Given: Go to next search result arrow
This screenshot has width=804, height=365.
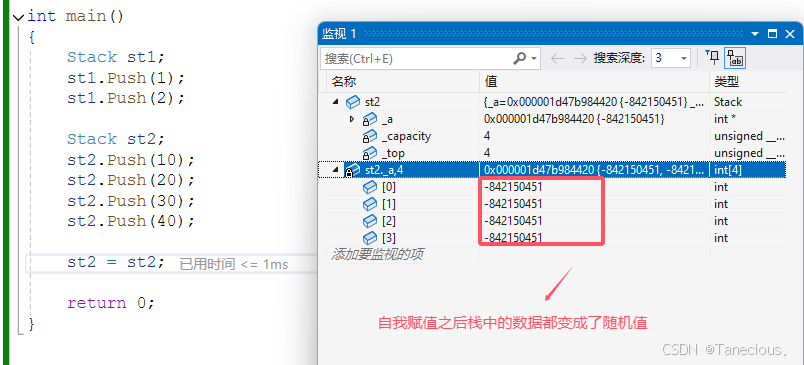Looking at the screenshot, I should coord(580,58).
